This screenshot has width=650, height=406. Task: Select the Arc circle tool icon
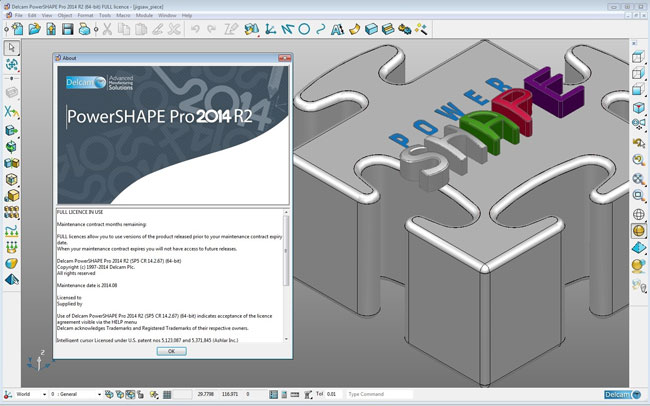click(x=304, y=29)
